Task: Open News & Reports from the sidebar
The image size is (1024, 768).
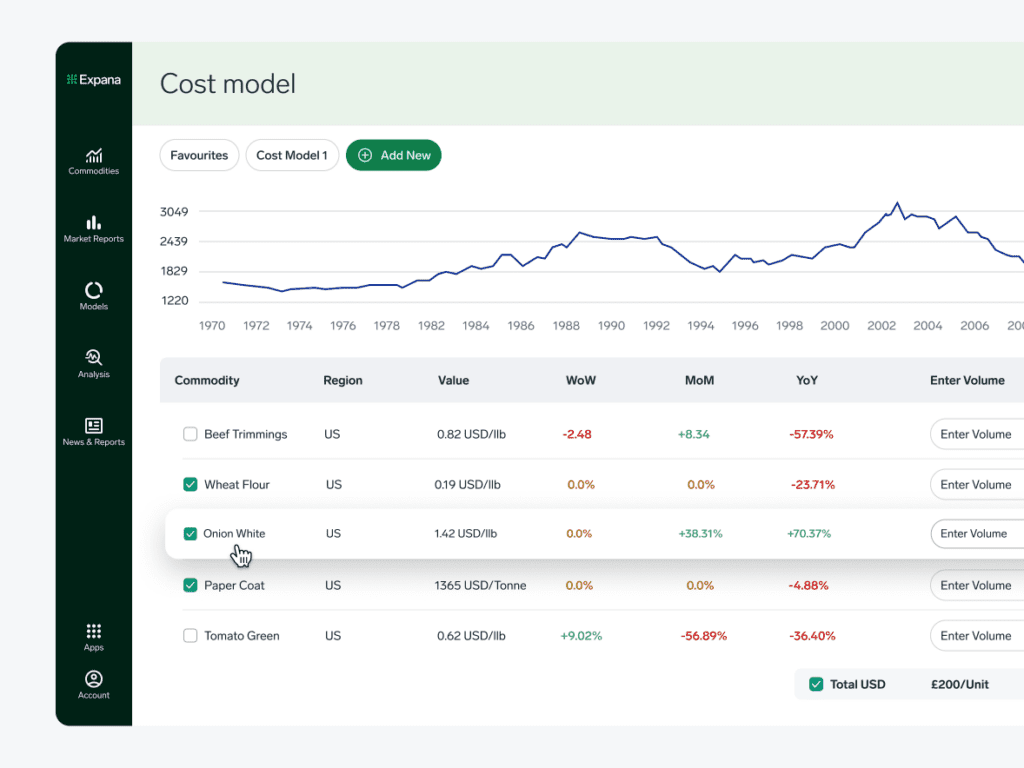Action: click(x=93, y=430)
